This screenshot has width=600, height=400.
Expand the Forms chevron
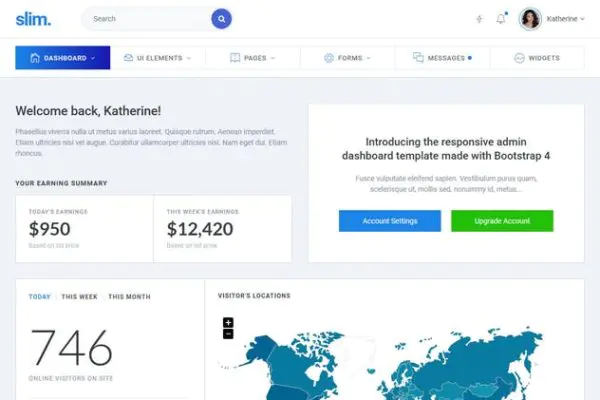coord(368,58)
